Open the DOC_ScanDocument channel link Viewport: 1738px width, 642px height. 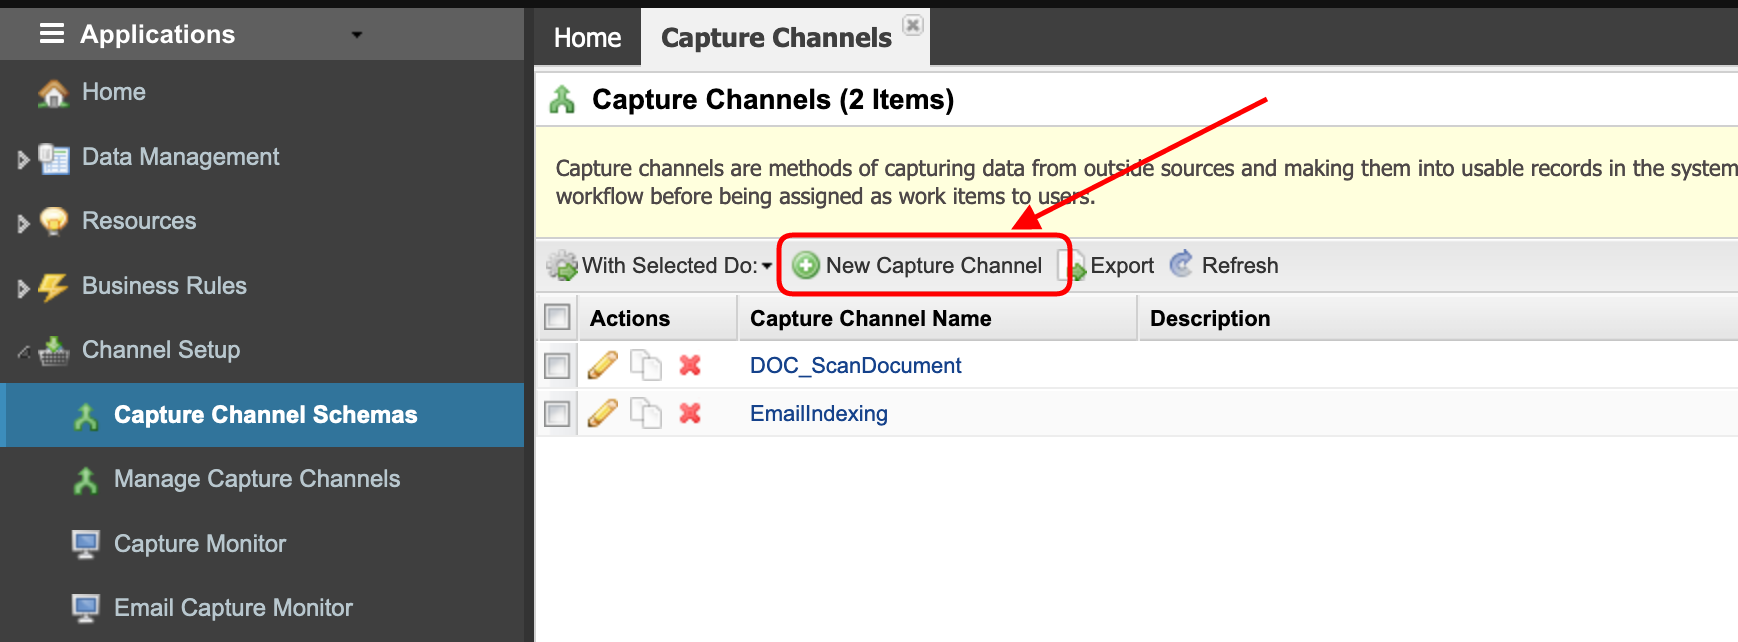click(855, 366)
